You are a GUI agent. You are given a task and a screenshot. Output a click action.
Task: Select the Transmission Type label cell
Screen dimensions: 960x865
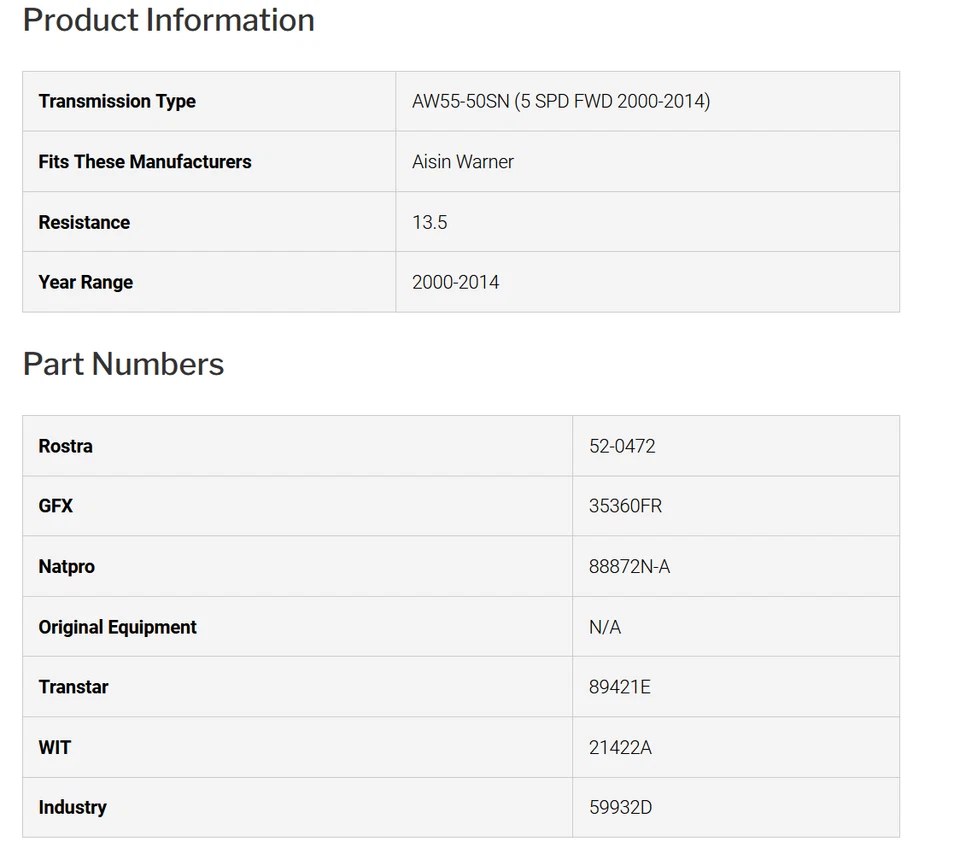tap(117, 101)
